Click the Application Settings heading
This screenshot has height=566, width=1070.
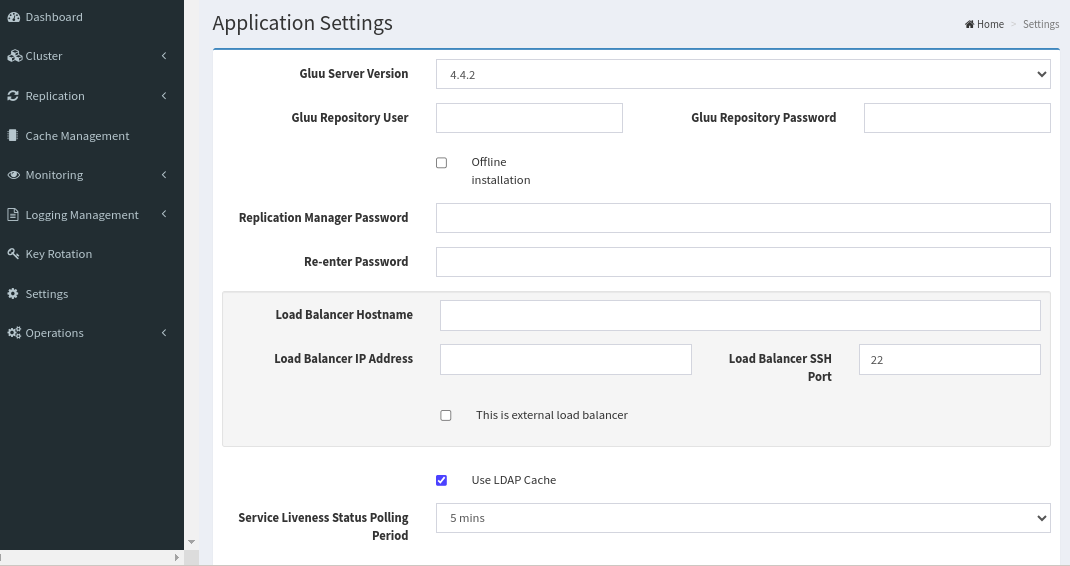pyautogui.click(x=302, y=23)
